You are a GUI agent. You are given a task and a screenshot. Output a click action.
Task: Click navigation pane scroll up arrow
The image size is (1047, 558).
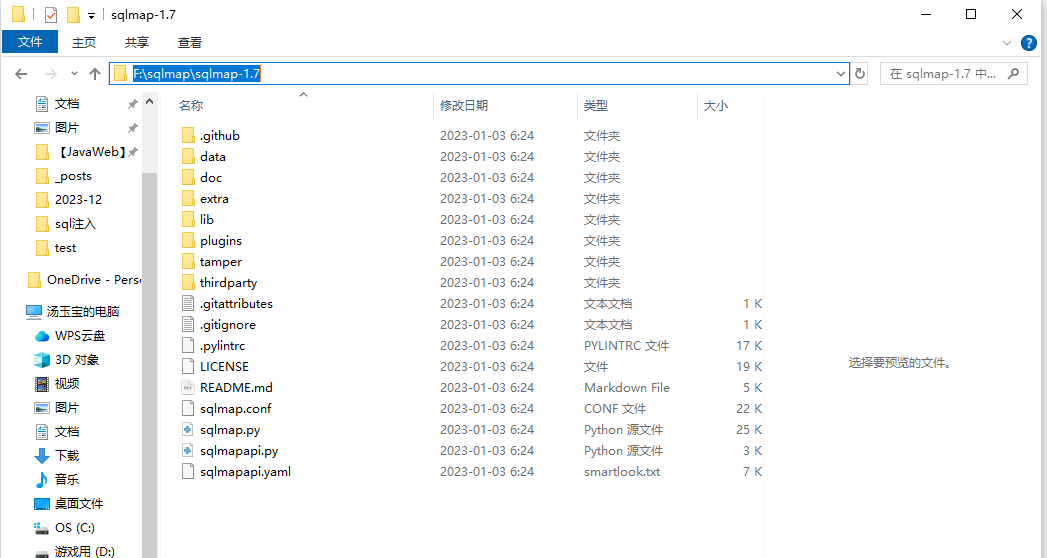coord(150,101)
